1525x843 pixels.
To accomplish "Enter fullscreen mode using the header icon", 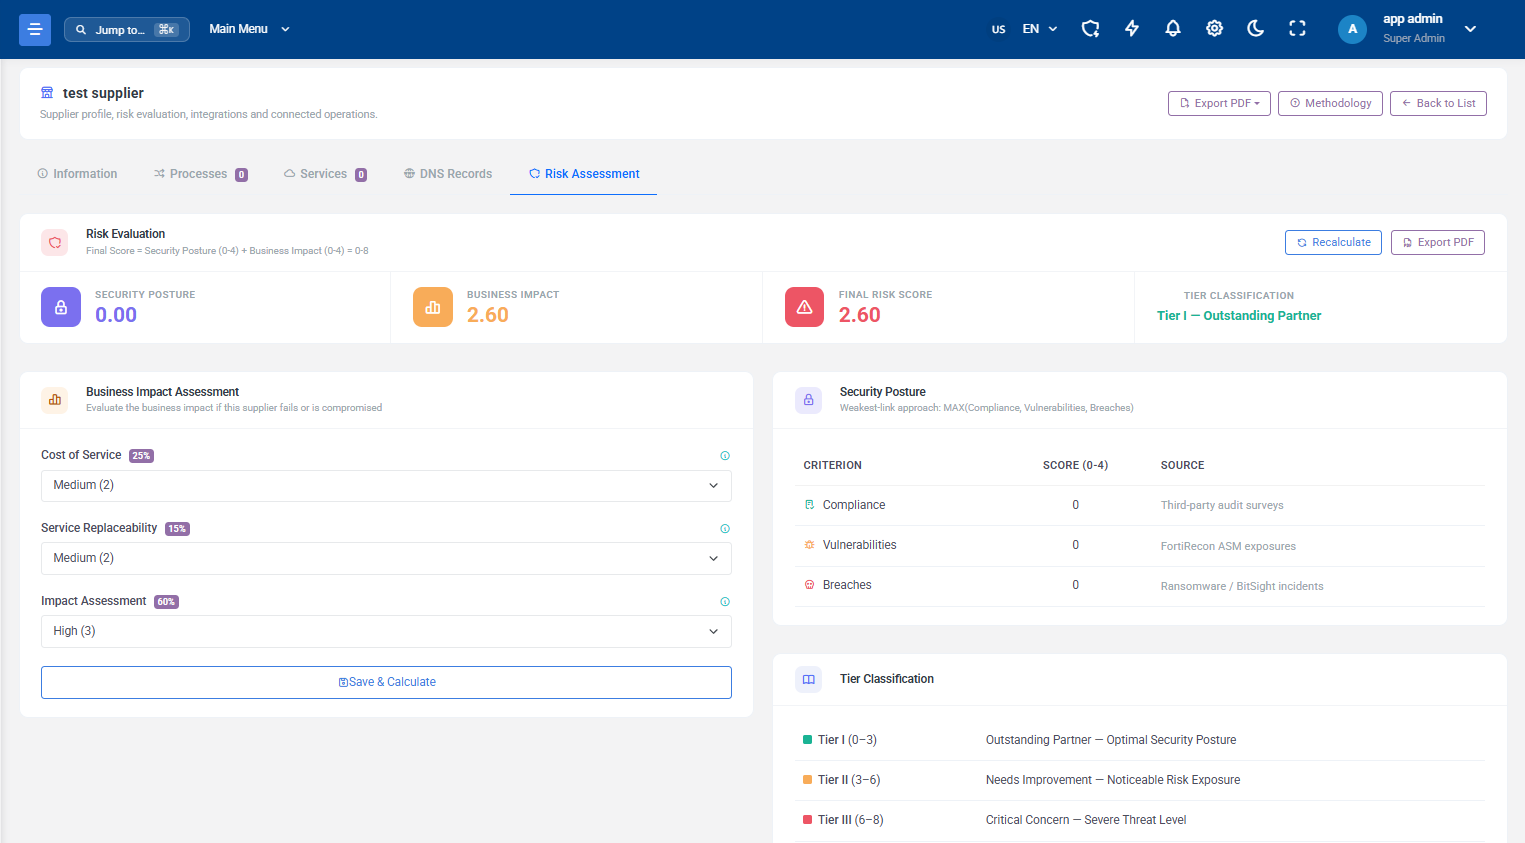I will pos(1297,29).
